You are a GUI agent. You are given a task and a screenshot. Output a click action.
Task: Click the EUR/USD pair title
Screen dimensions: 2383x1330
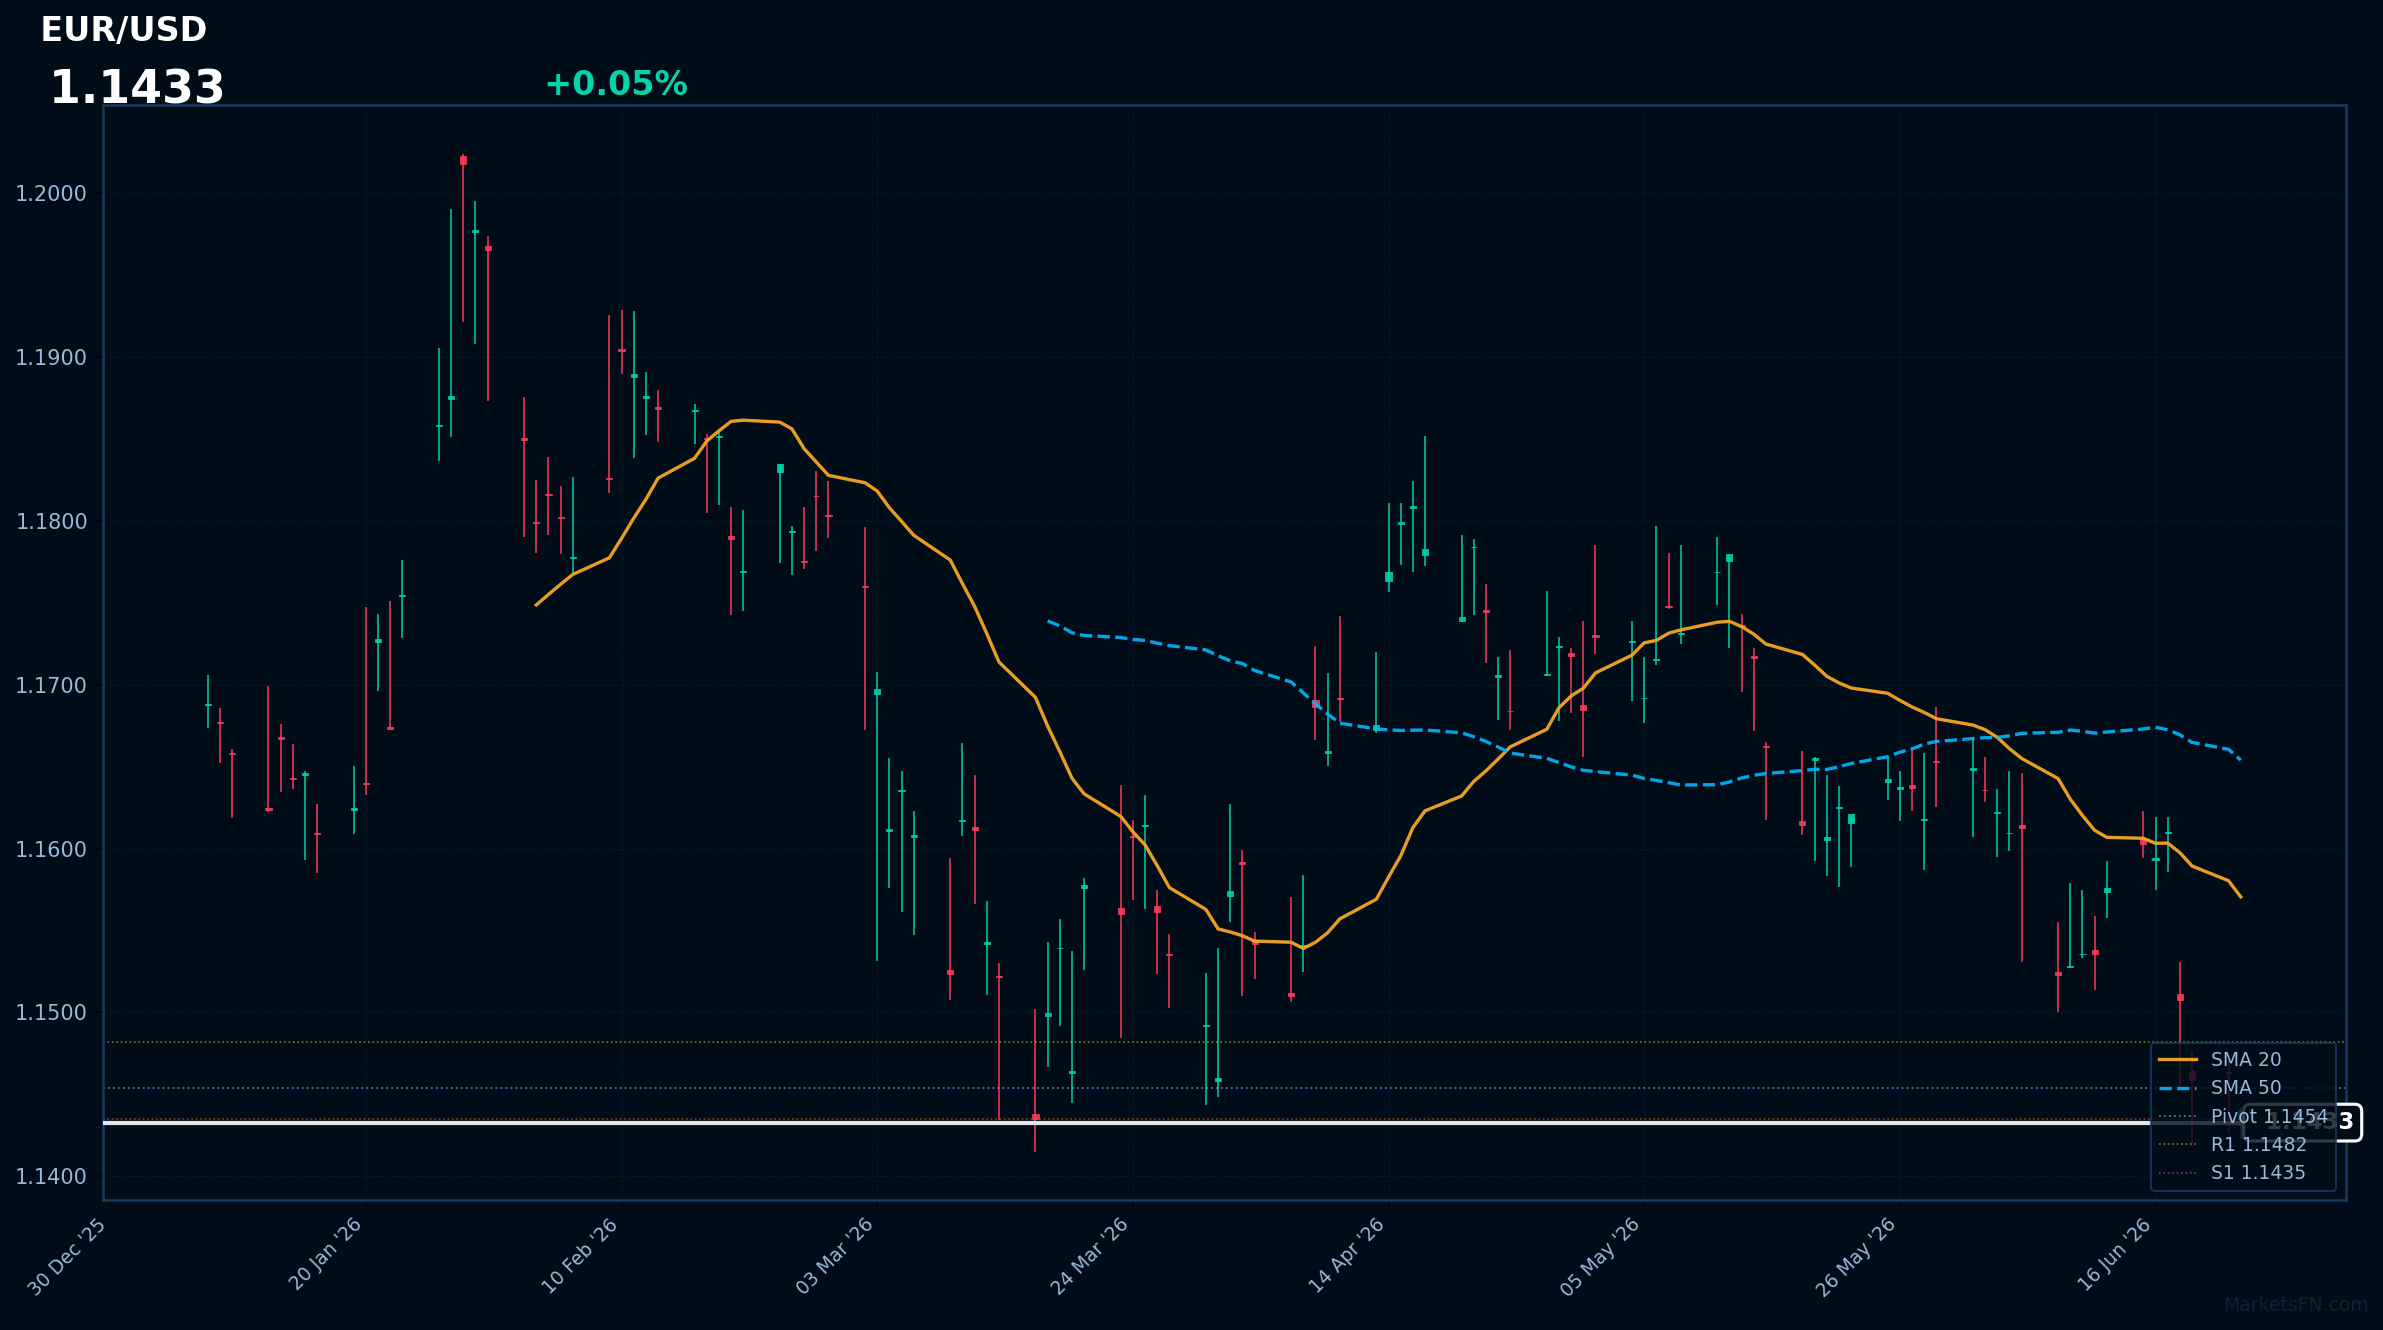123,30
